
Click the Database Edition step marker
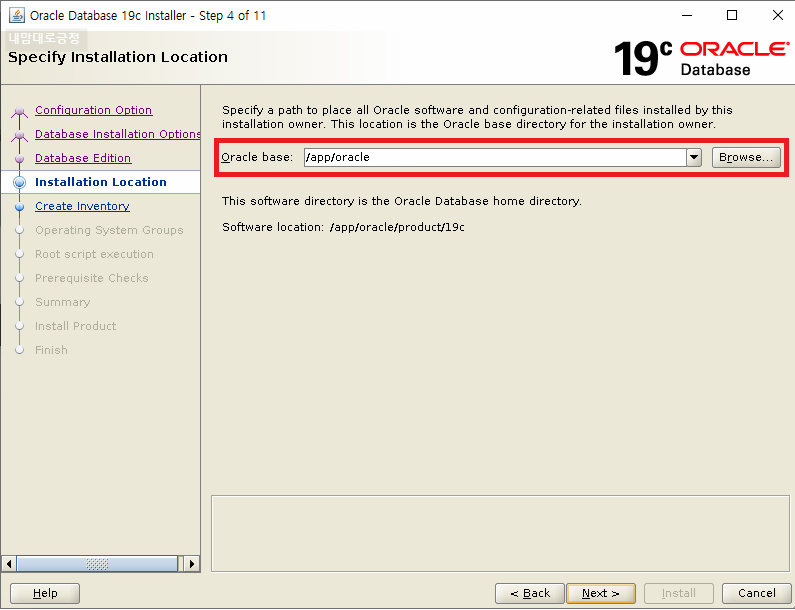point(19,159)
